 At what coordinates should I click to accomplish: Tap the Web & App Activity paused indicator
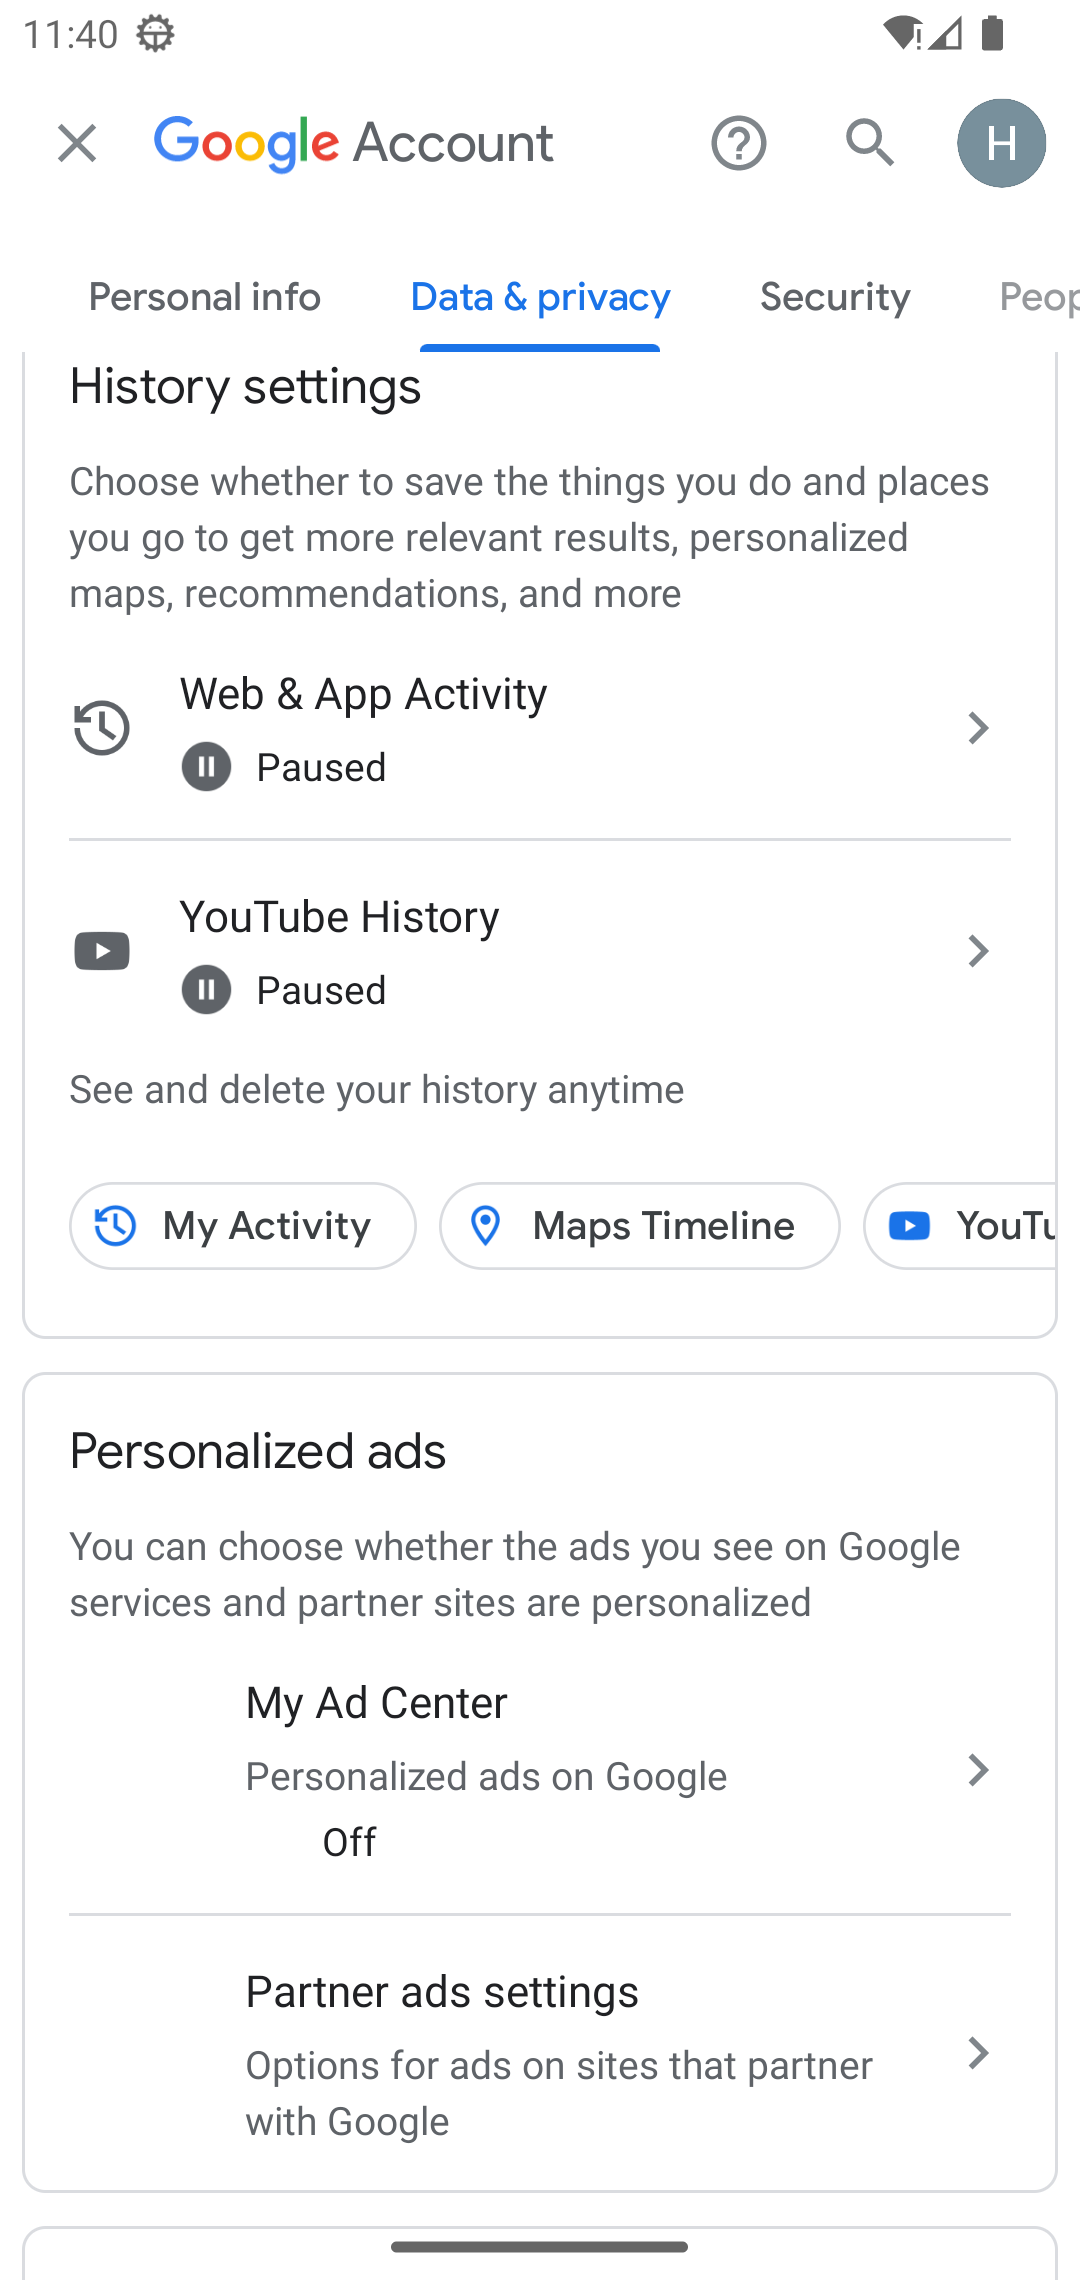206,767
